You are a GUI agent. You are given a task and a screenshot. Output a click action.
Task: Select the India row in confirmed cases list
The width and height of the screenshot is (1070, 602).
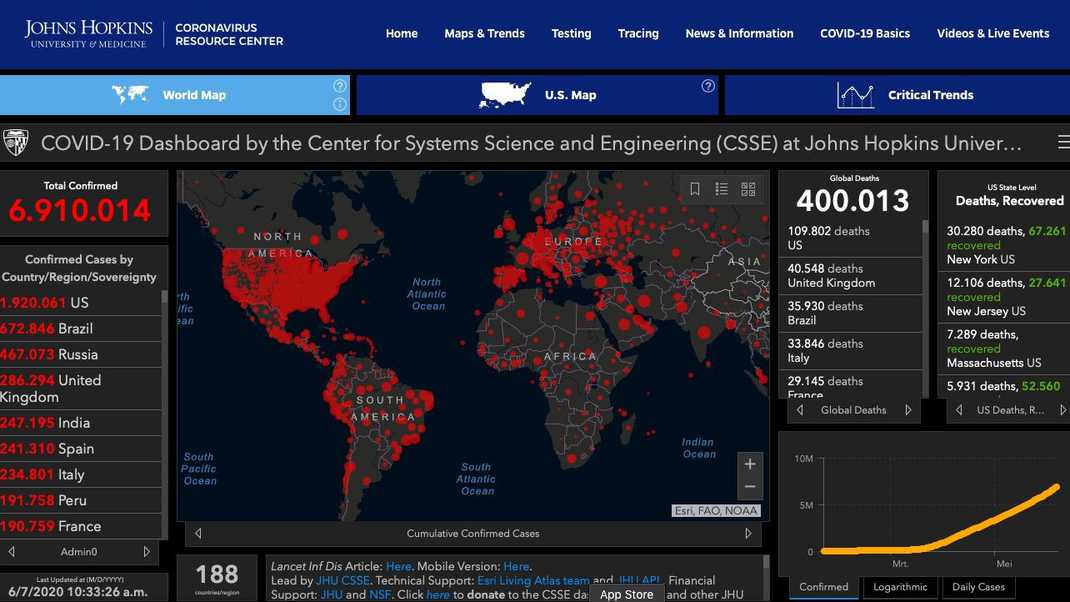click(x=81, y=422)
